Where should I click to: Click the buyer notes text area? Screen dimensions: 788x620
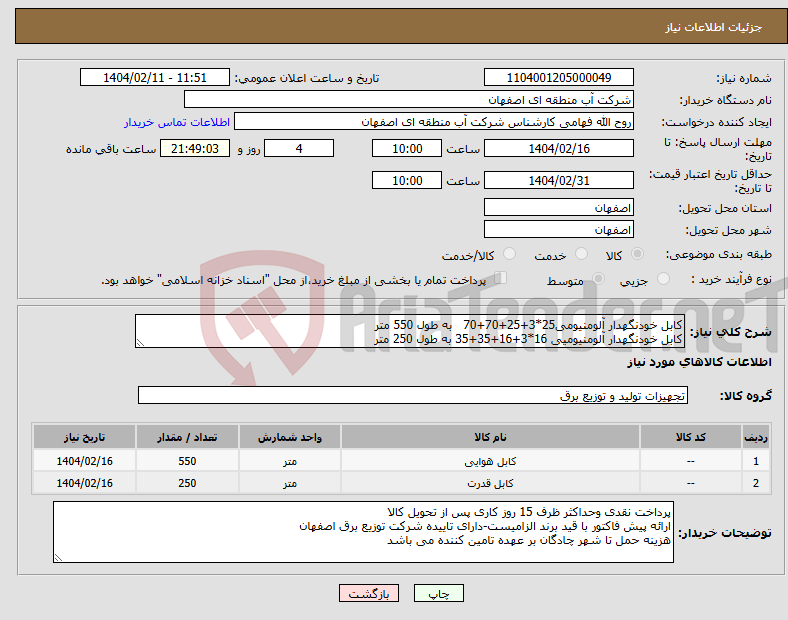pyautogui.click(x=363, y=532)
